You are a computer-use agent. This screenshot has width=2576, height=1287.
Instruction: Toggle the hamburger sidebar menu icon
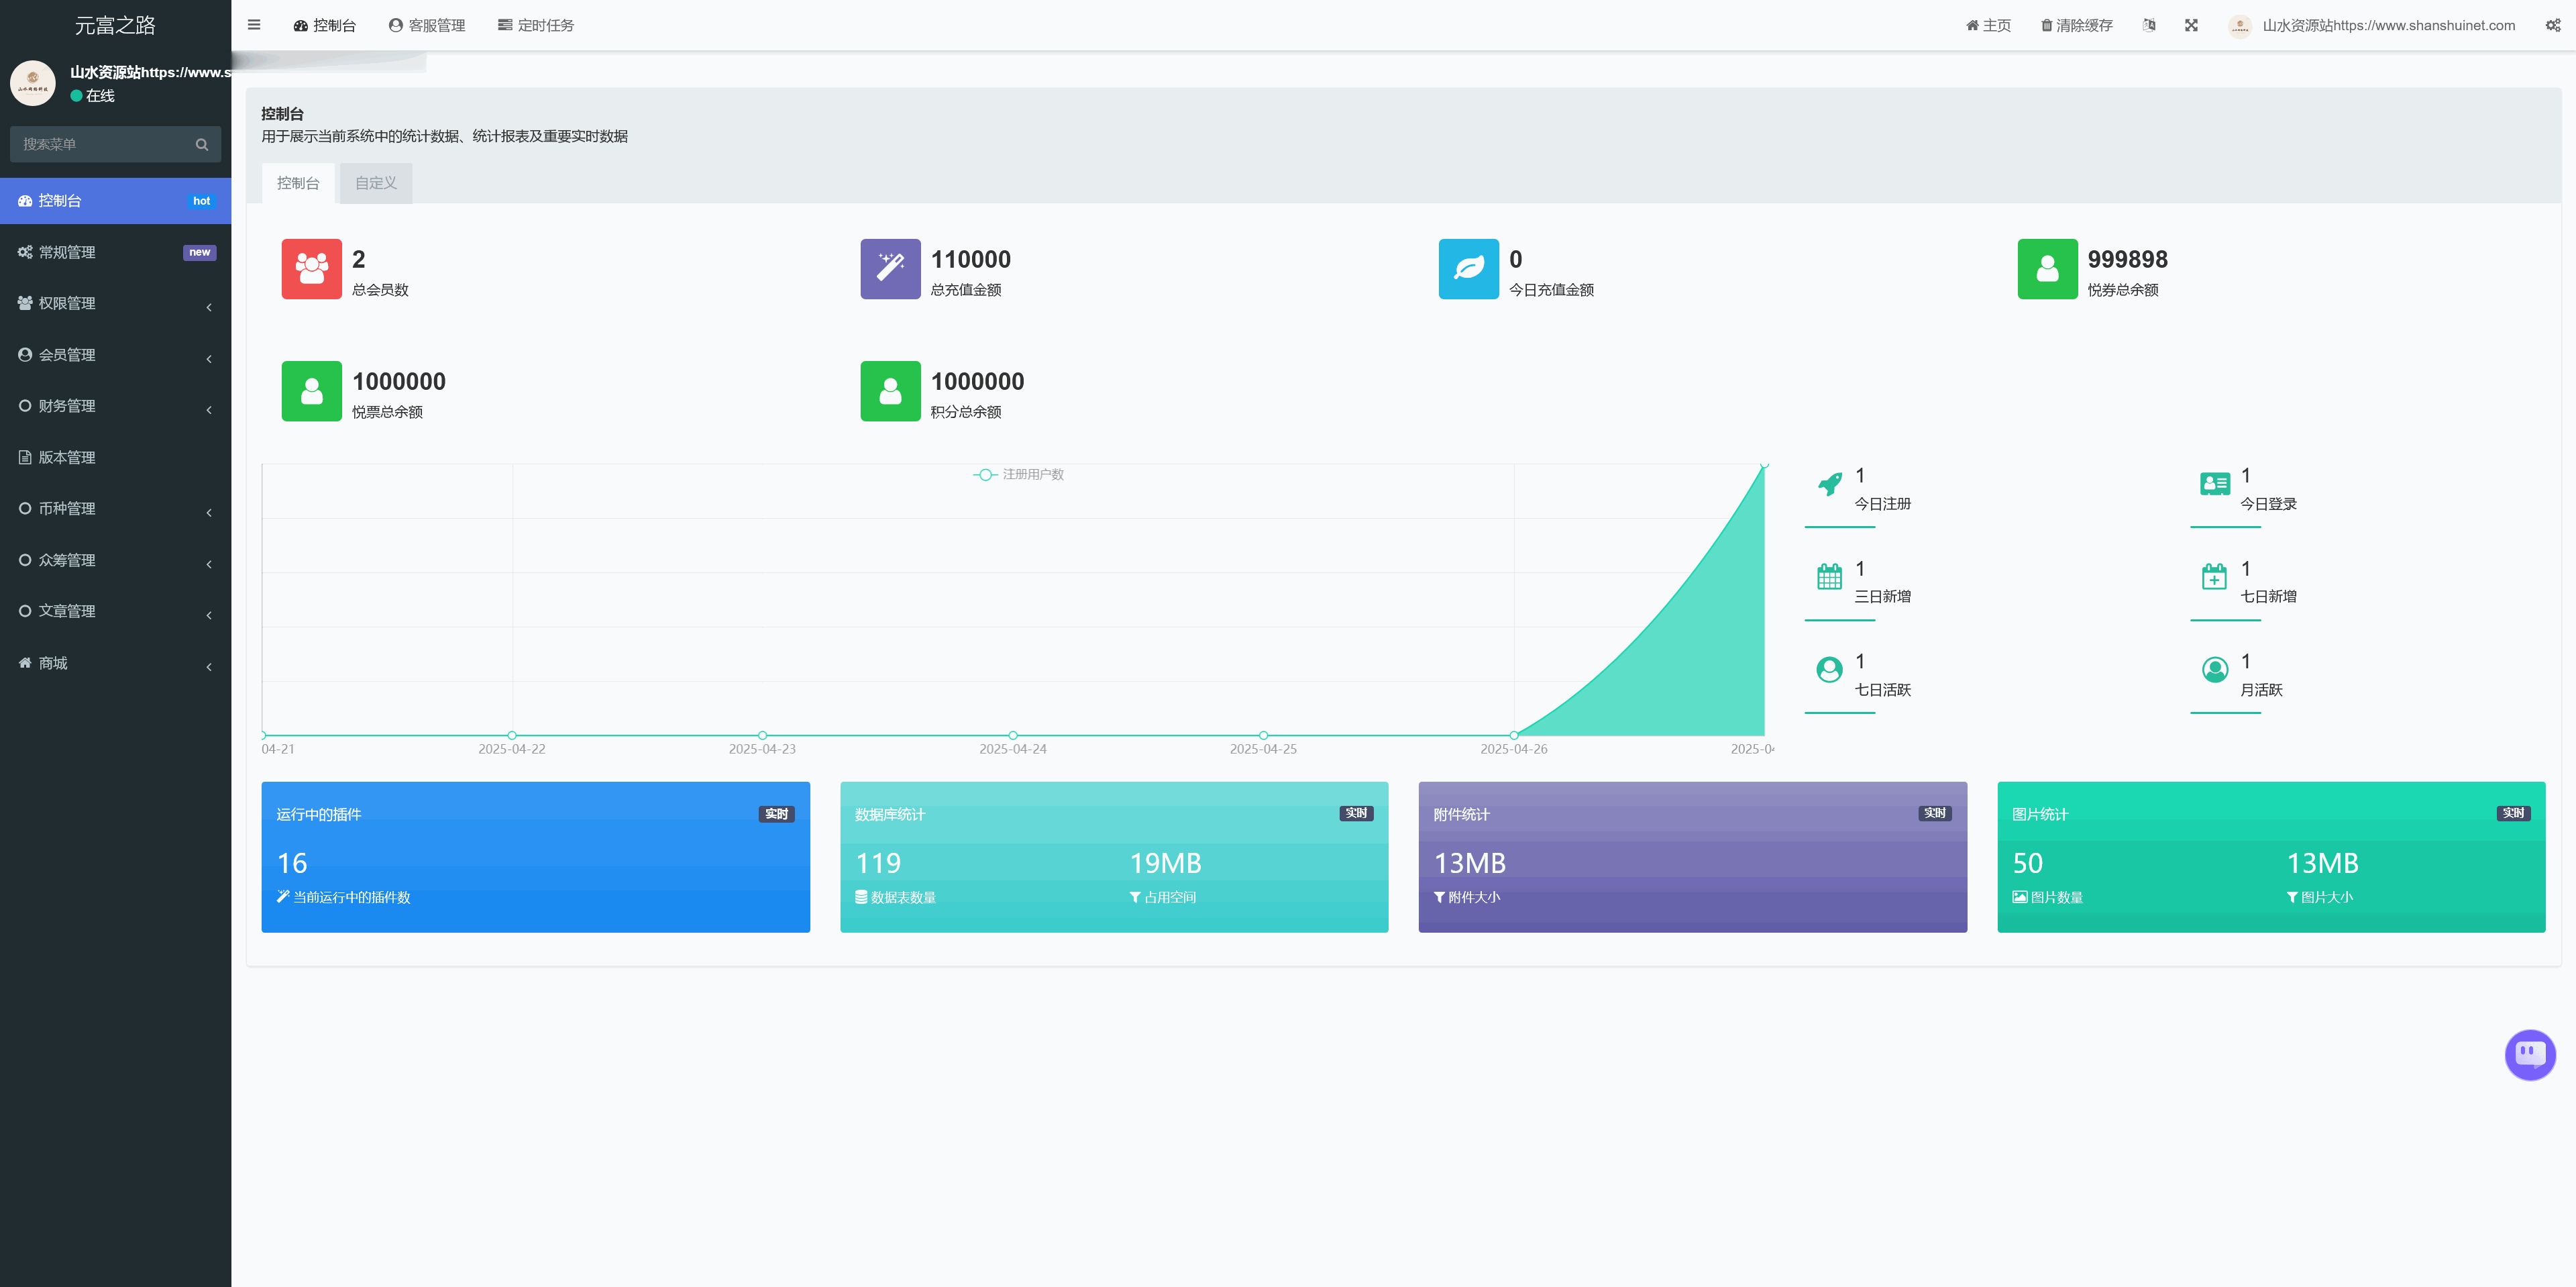254,25
